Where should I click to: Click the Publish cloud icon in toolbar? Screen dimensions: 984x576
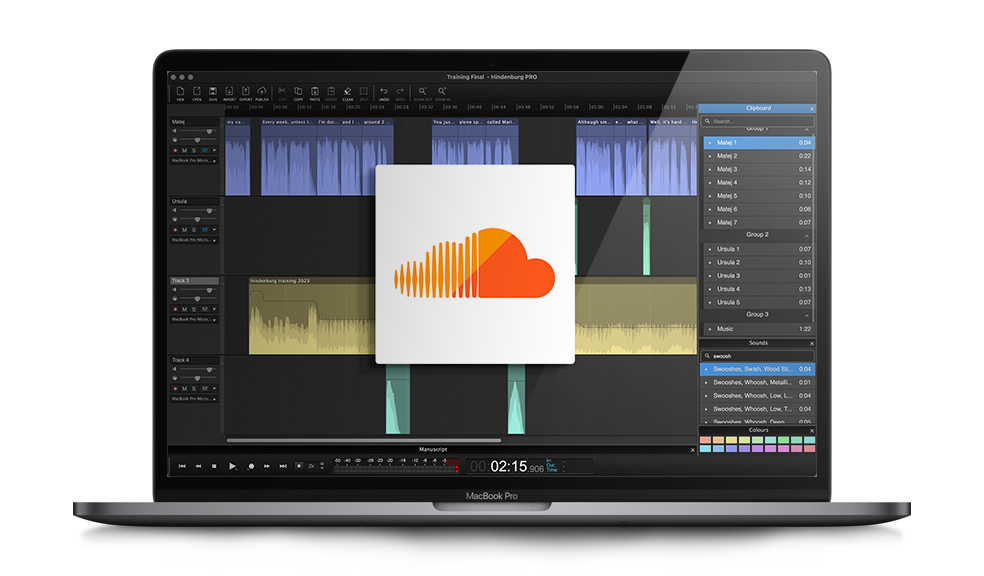coord(262,92)
